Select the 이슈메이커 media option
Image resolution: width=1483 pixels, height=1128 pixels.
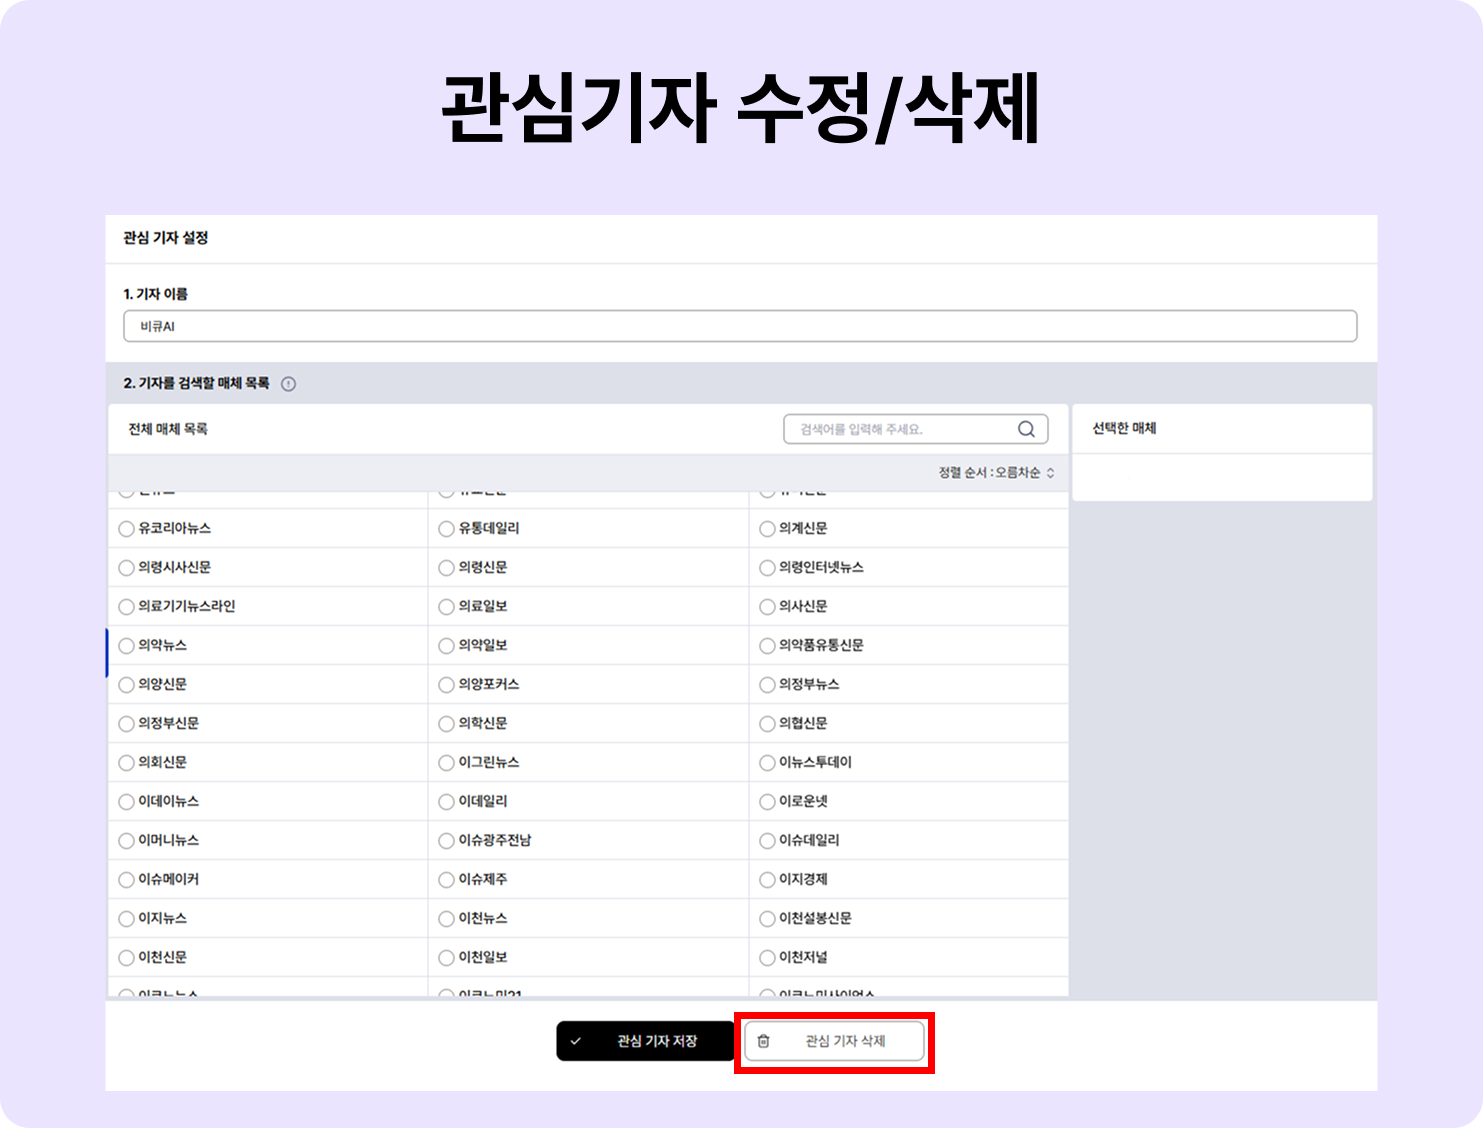[168, 880]
